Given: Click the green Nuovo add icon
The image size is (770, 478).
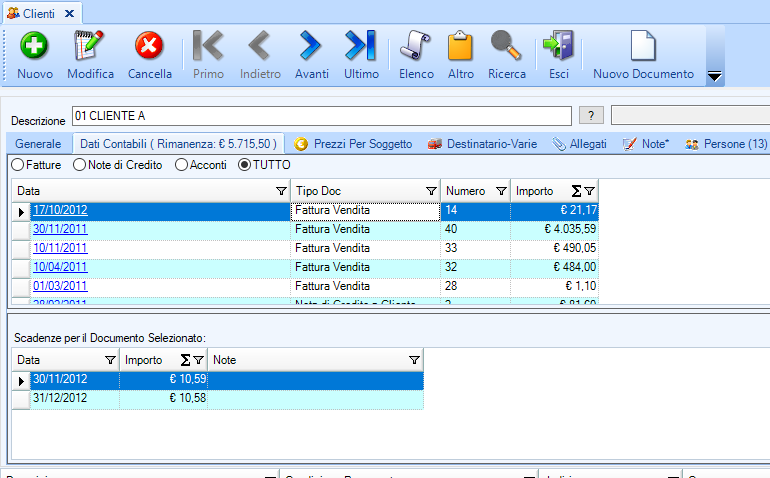Looking at the screenshot, I should tap(35, 47).
